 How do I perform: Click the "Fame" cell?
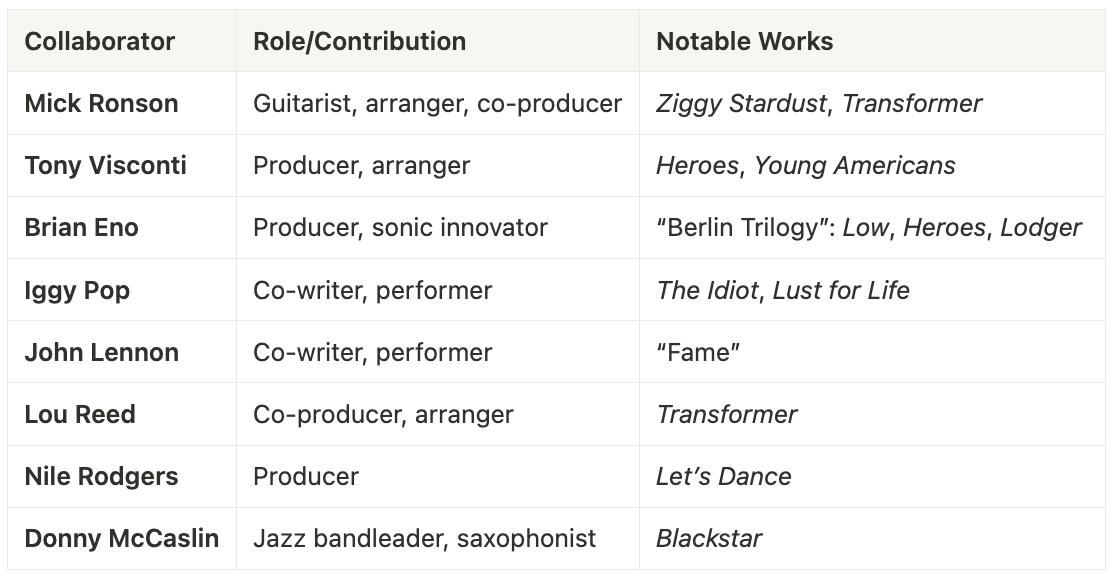click(872, 352)
